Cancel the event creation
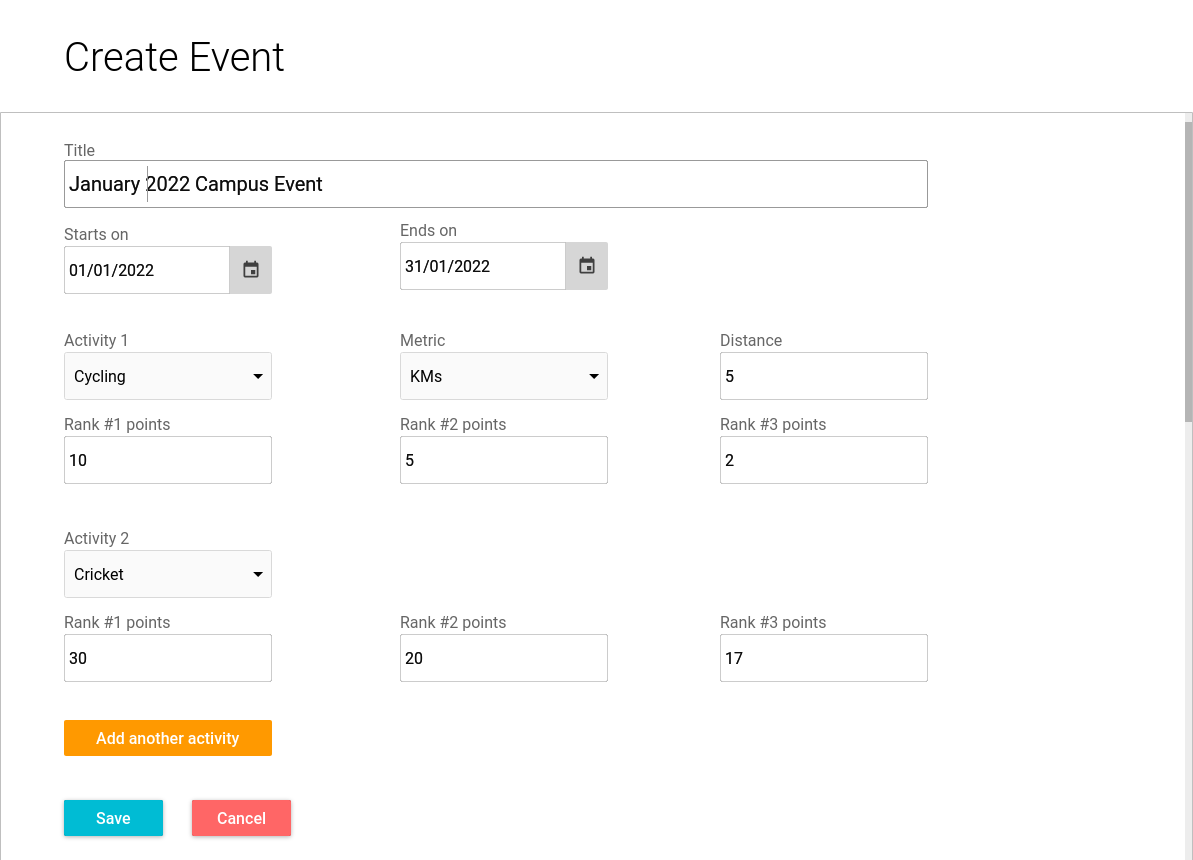Viewport: 1193px width, 860px height. (x=241, y=818)
